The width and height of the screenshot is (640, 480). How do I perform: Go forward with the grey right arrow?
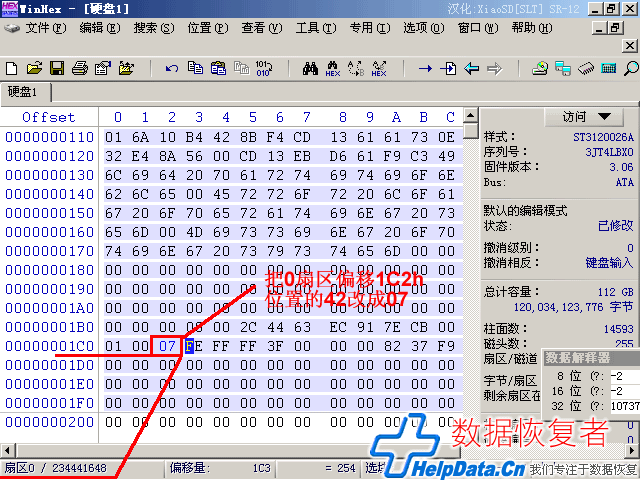(x=494, y=68)
